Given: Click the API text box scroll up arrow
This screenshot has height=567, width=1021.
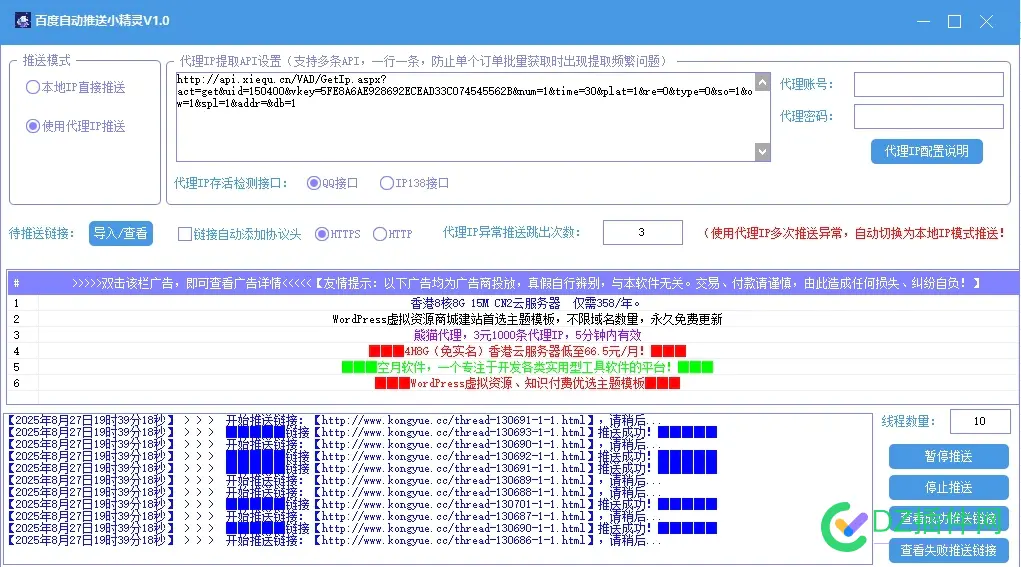Looking at the screenshot, I should point(762,82).
